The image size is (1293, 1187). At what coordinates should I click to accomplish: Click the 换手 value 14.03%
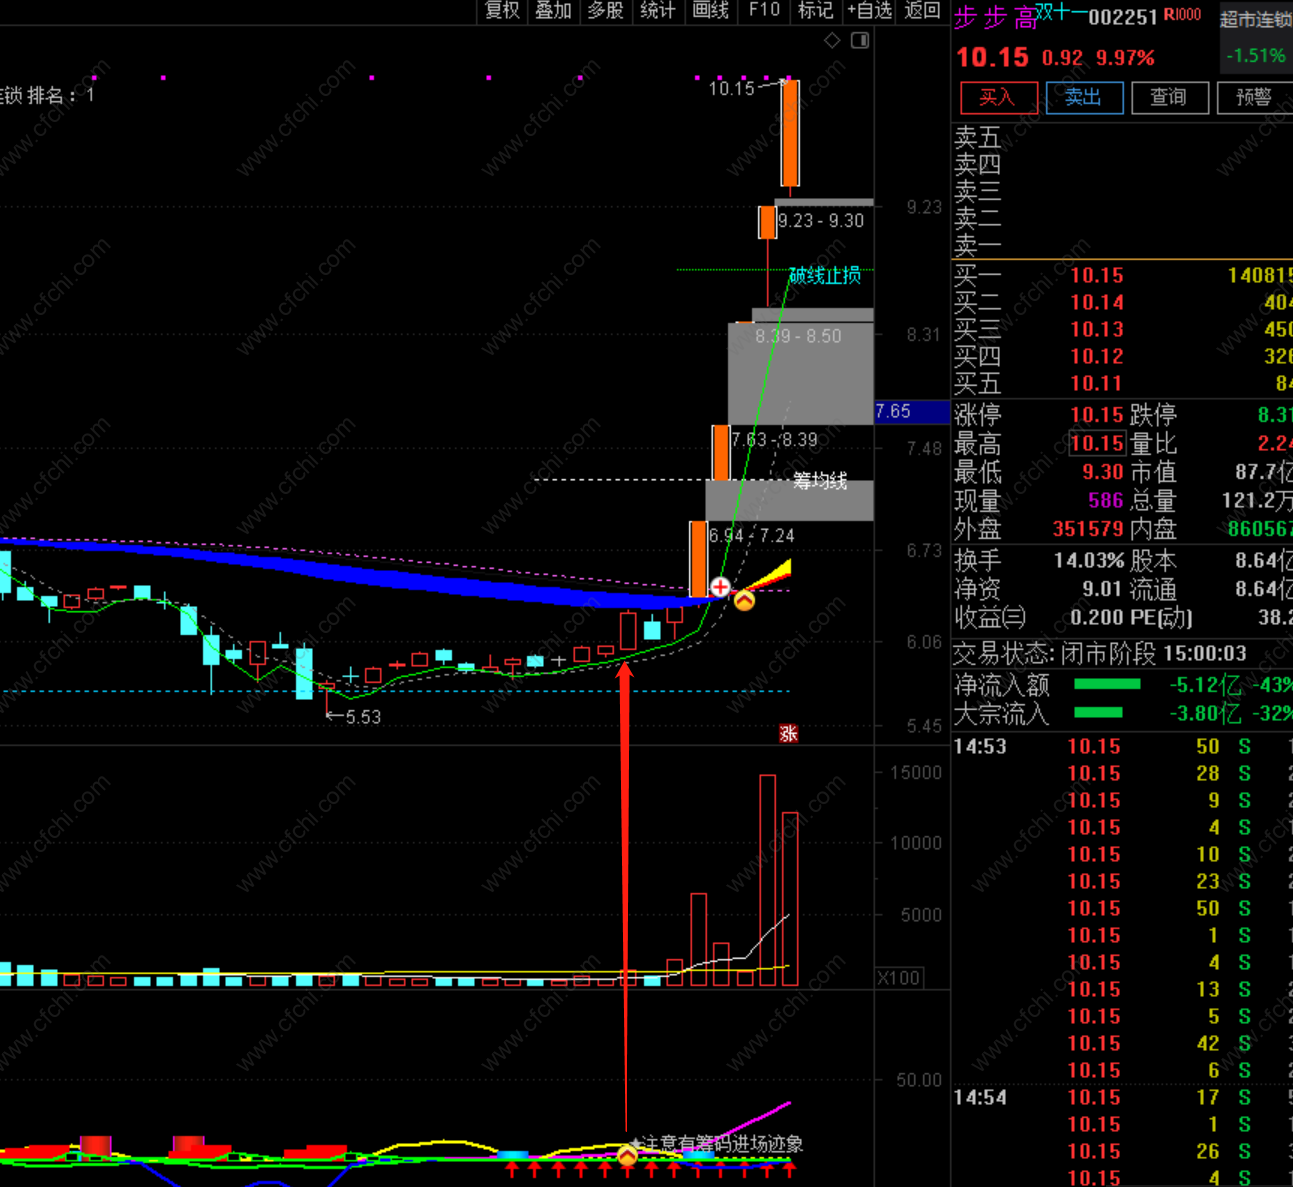1089,561
